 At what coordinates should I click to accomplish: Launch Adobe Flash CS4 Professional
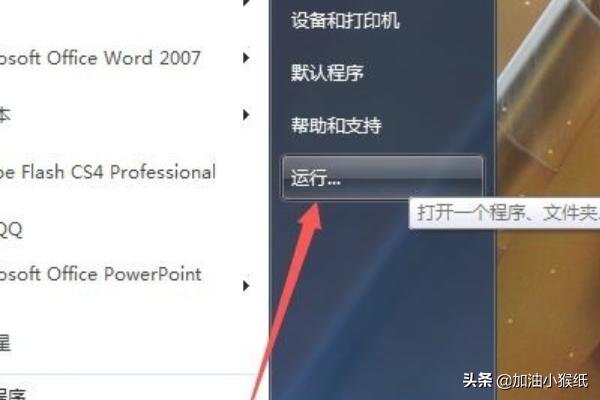click(108, 172)
